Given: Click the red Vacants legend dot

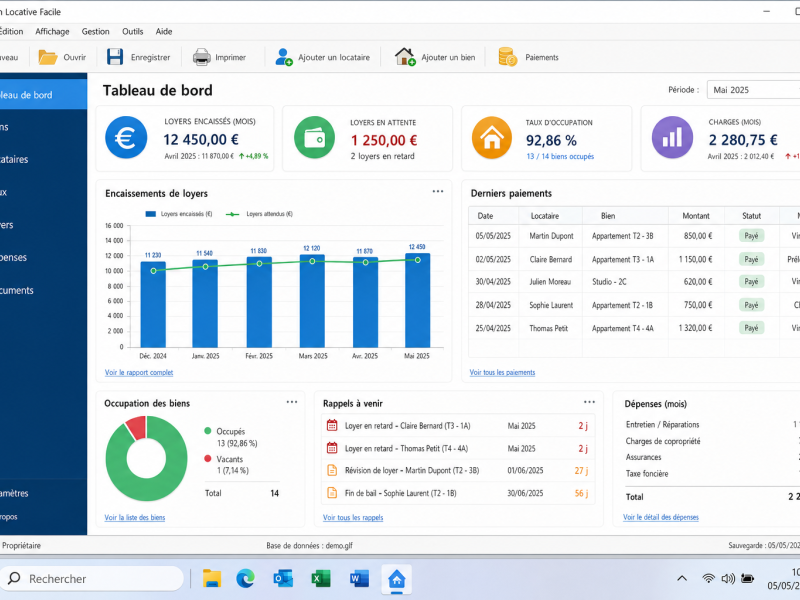Looking at the screenshot, I should pos(208,458).
